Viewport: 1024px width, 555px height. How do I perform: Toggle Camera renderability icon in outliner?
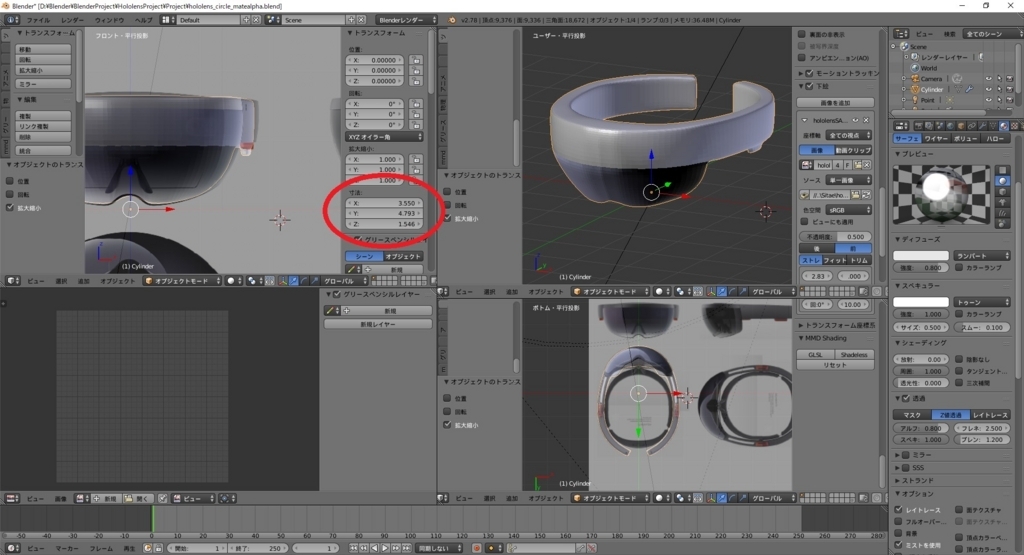(1010, 78)
